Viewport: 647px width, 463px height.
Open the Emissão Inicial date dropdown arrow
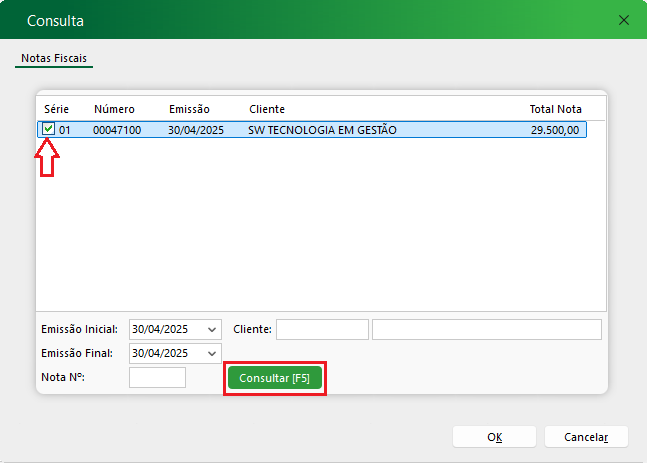click(212, 330)
